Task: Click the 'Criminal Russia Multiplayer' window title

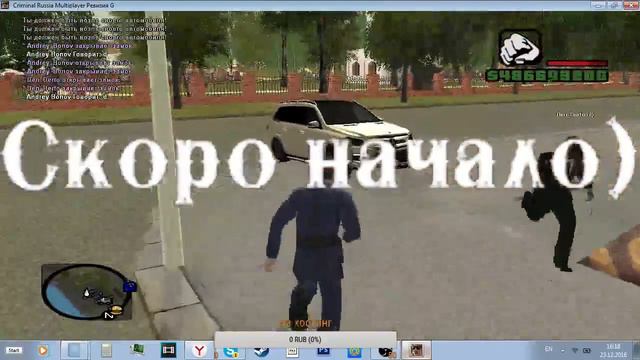Action: [x=64, y=5]
